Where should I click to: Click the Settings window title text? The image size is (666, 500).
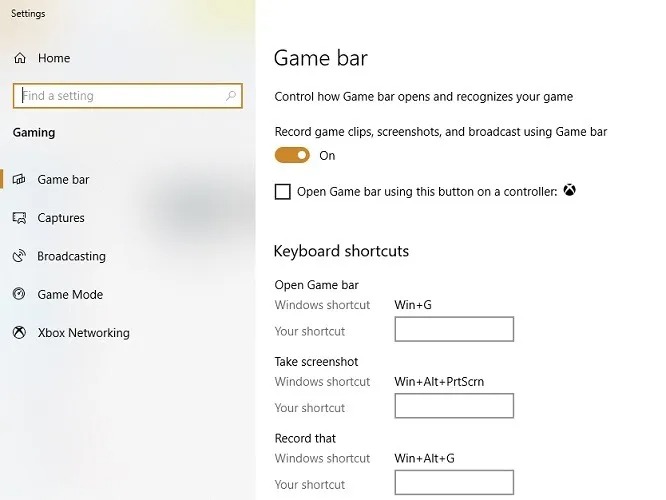[28, 14]
